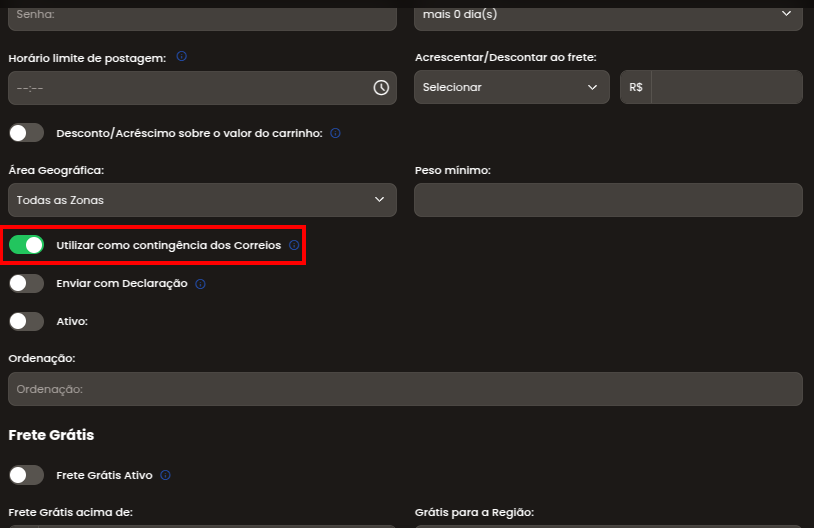Click the Horário limite de postagem time field

[x=202, y=88]
